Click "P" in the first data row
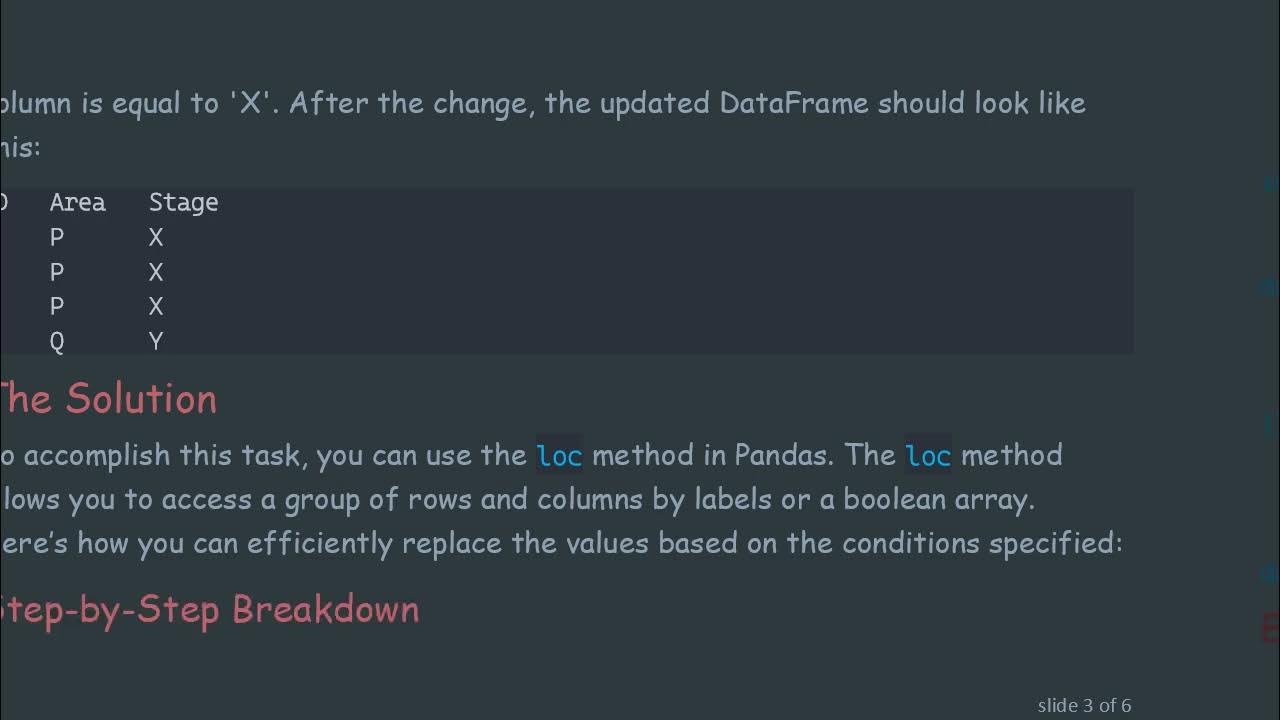This screenshot has width=1280, height=720. click(x=57, y=238)
